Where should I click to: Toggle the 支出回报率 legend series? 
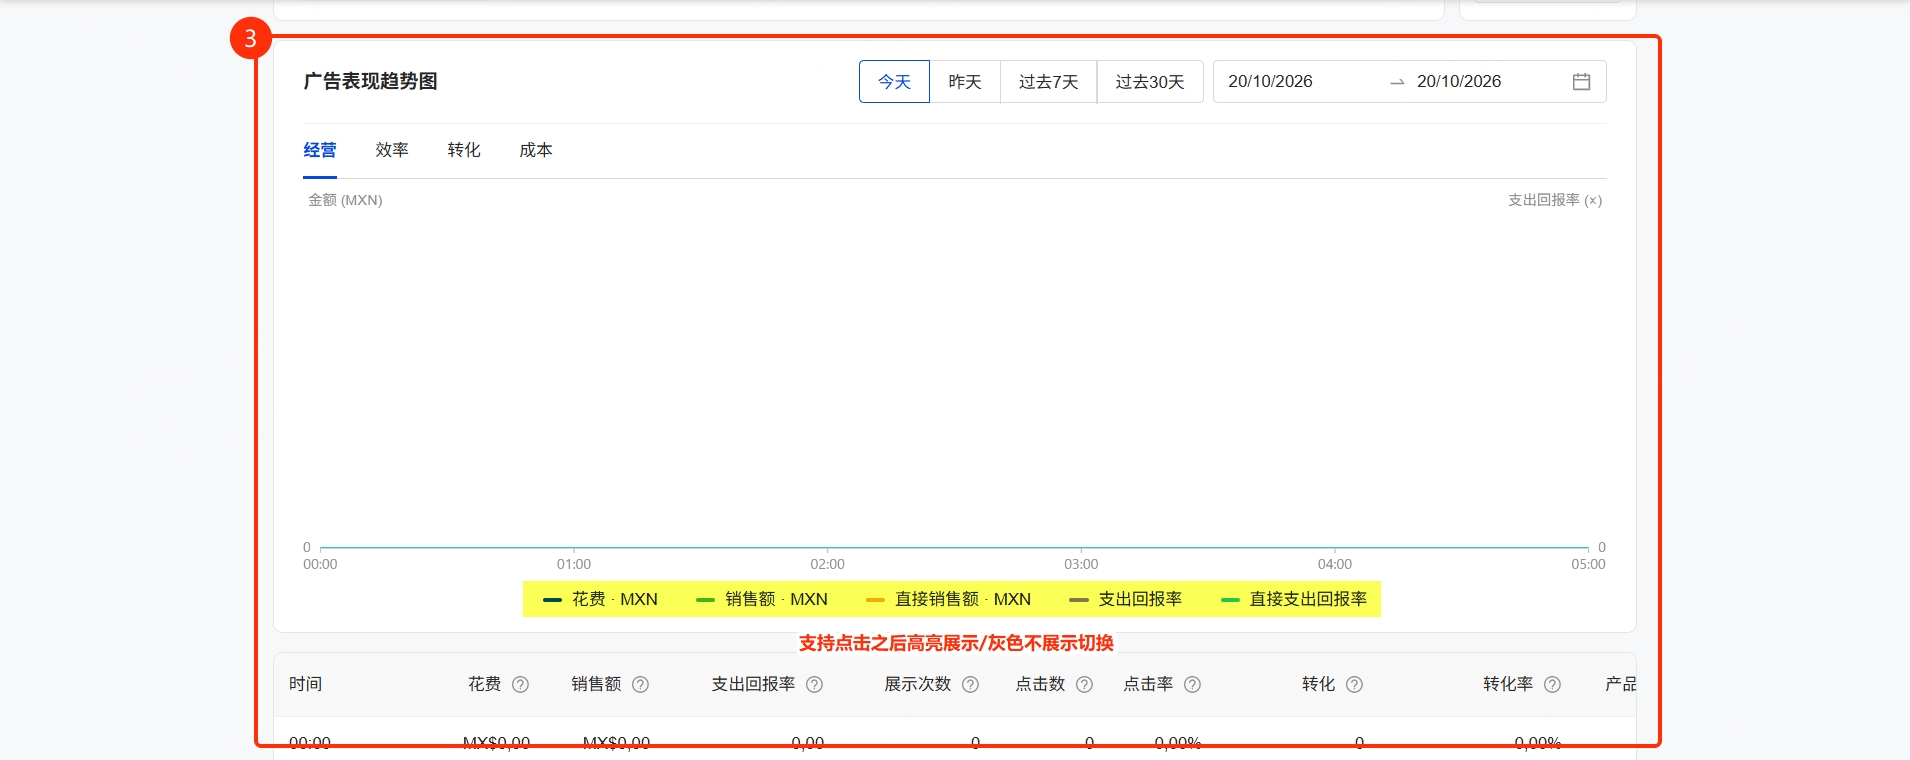1126,599
